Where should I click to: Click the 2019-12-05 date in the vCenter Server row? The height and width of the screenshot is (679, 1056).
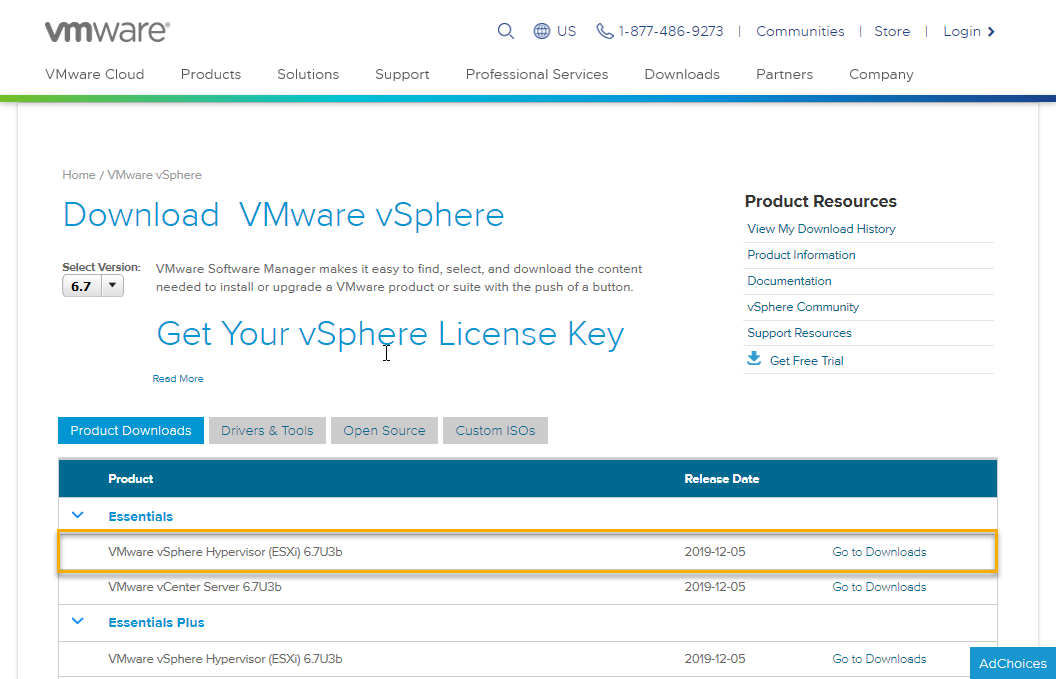(x=715, y=587)
